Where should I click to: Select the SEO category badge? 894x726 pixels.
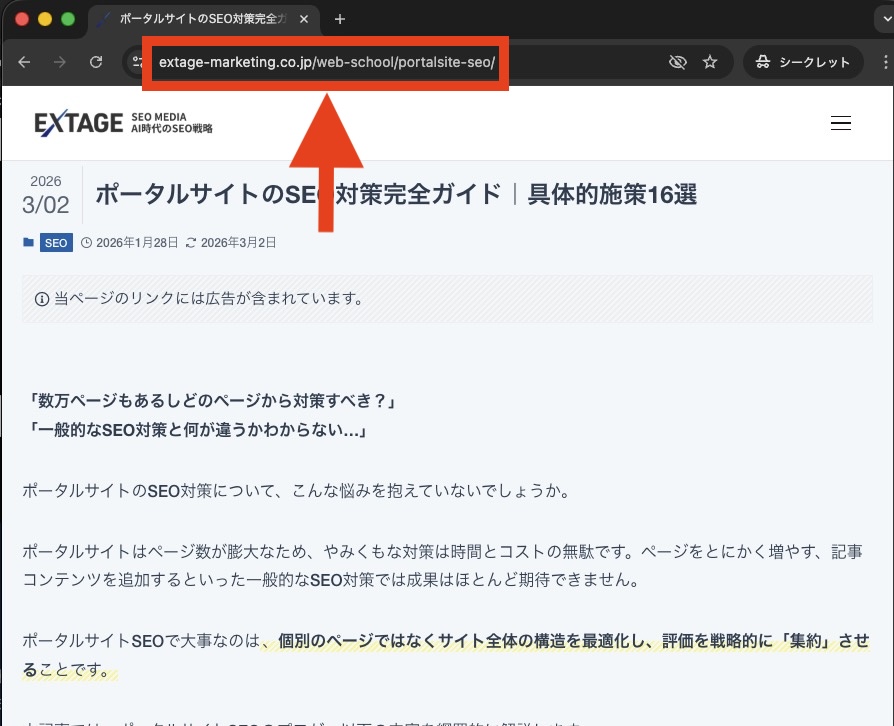[56, 242]
